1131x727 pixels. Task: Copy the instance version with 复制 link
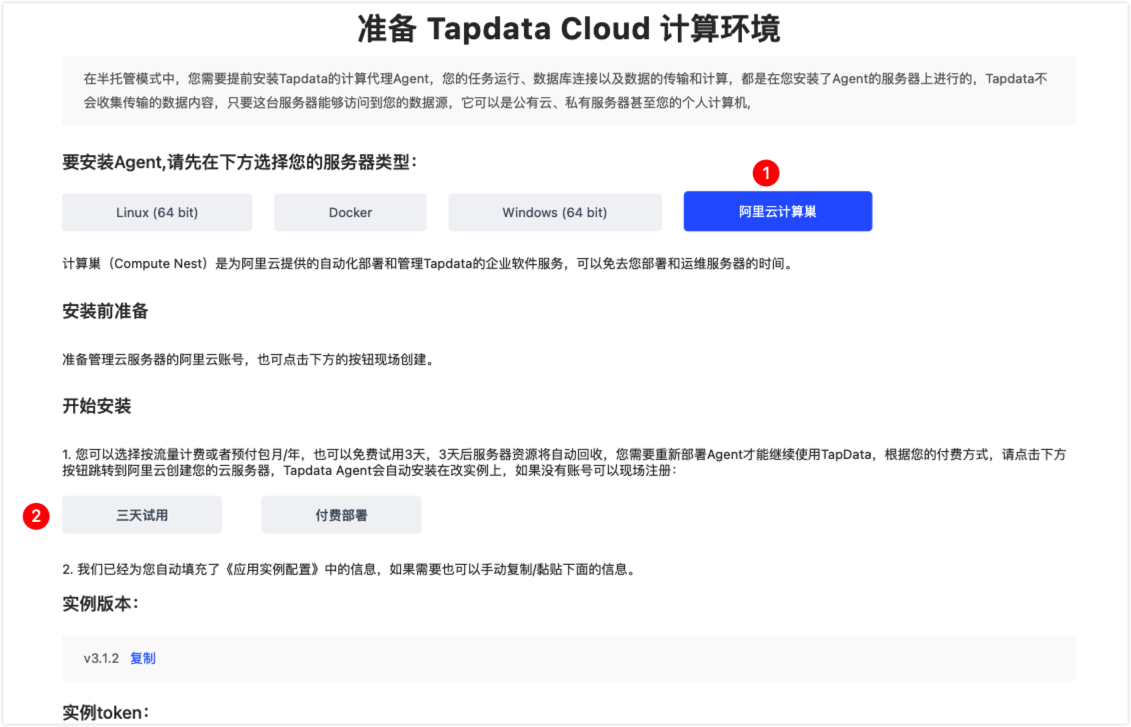(143, 658)
